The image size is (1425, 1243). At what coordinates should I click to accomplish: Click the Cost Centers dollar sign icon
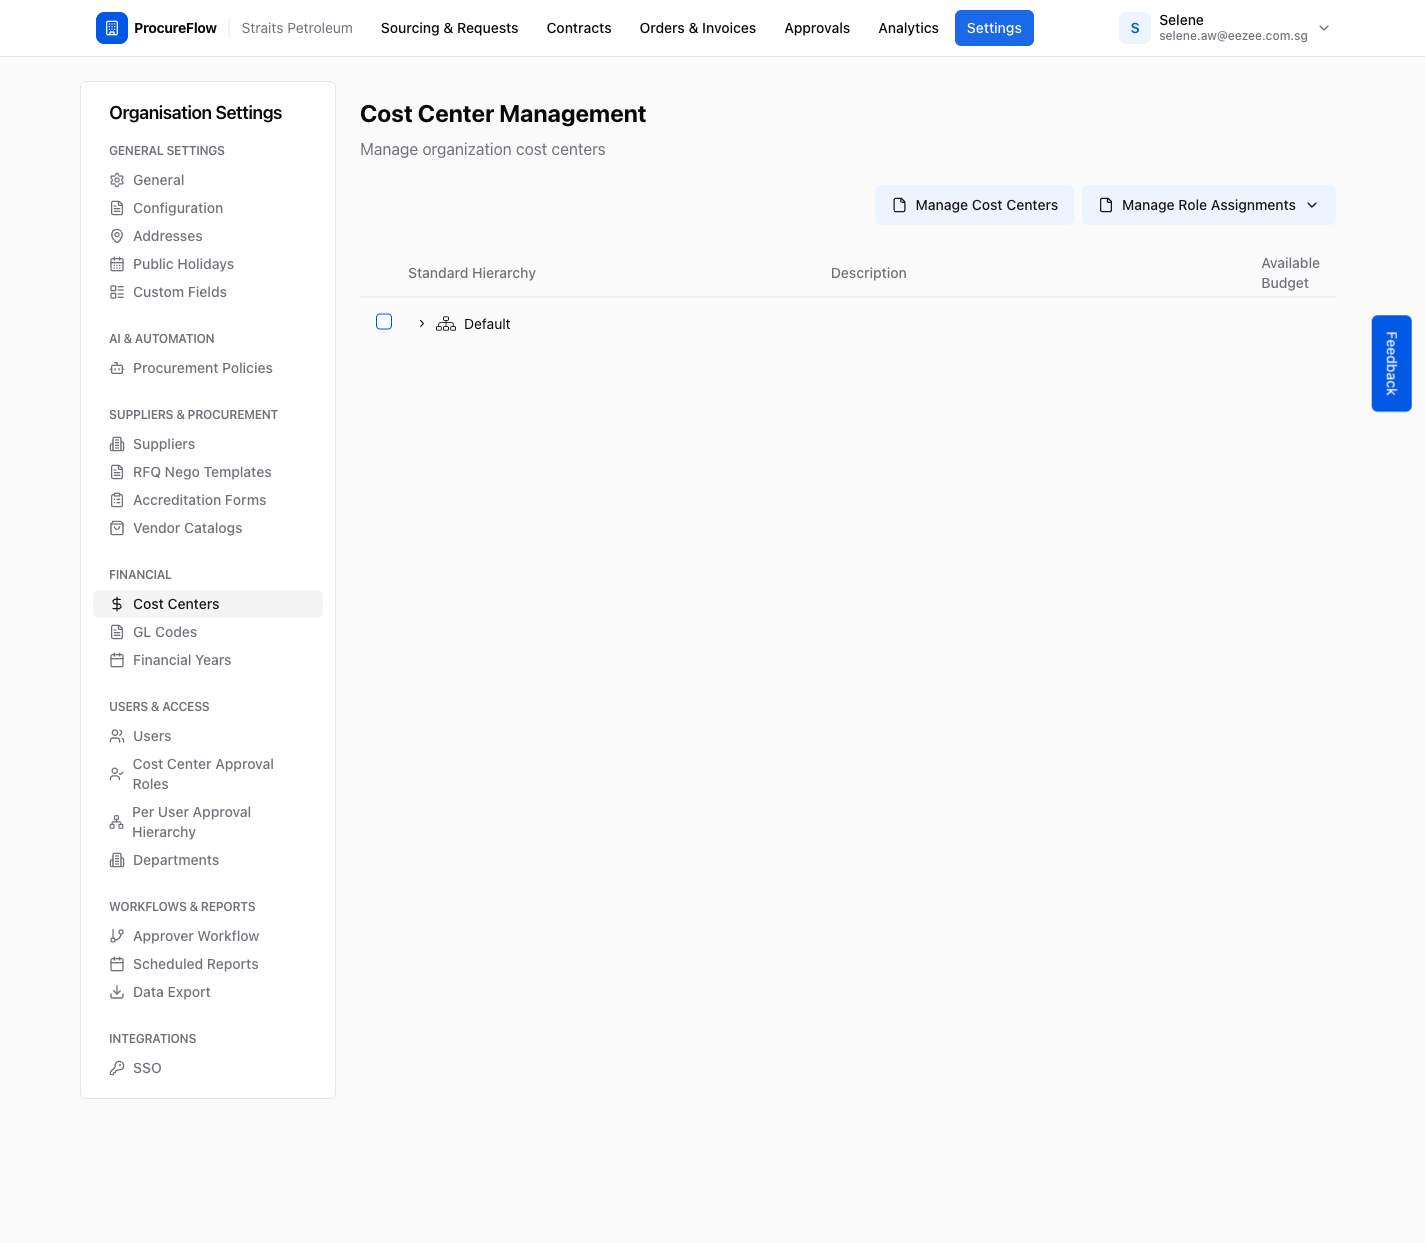point(117,604)
